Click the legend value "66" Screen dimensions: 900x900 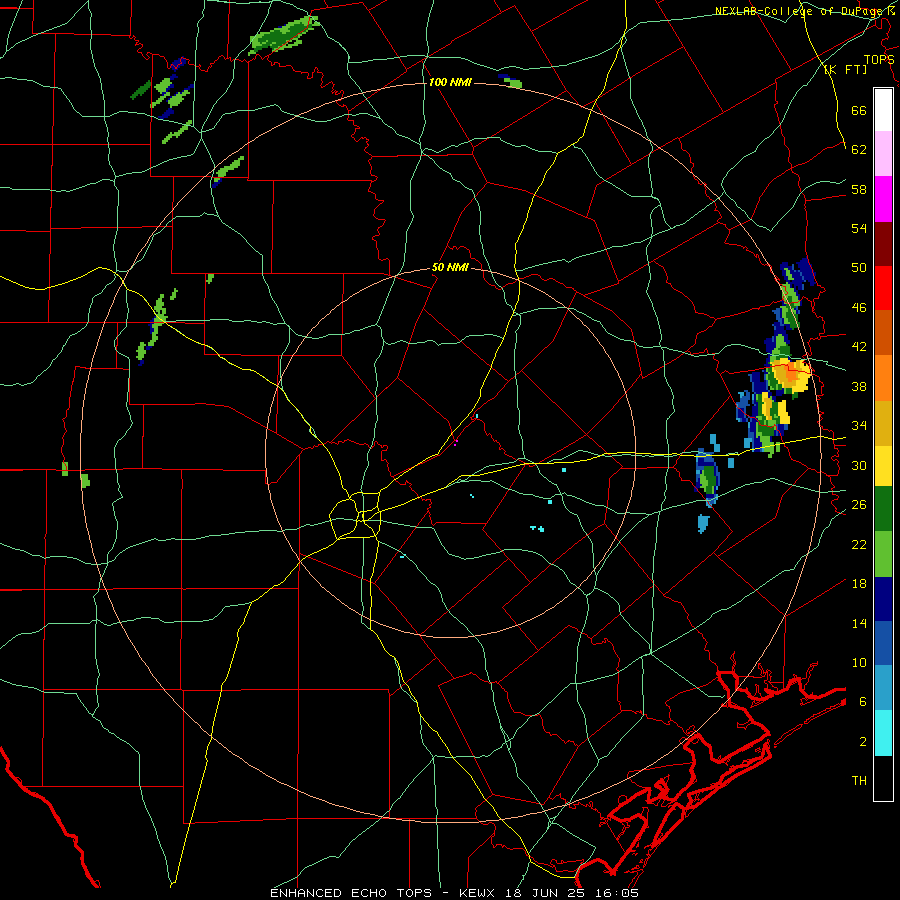point(859,110)
